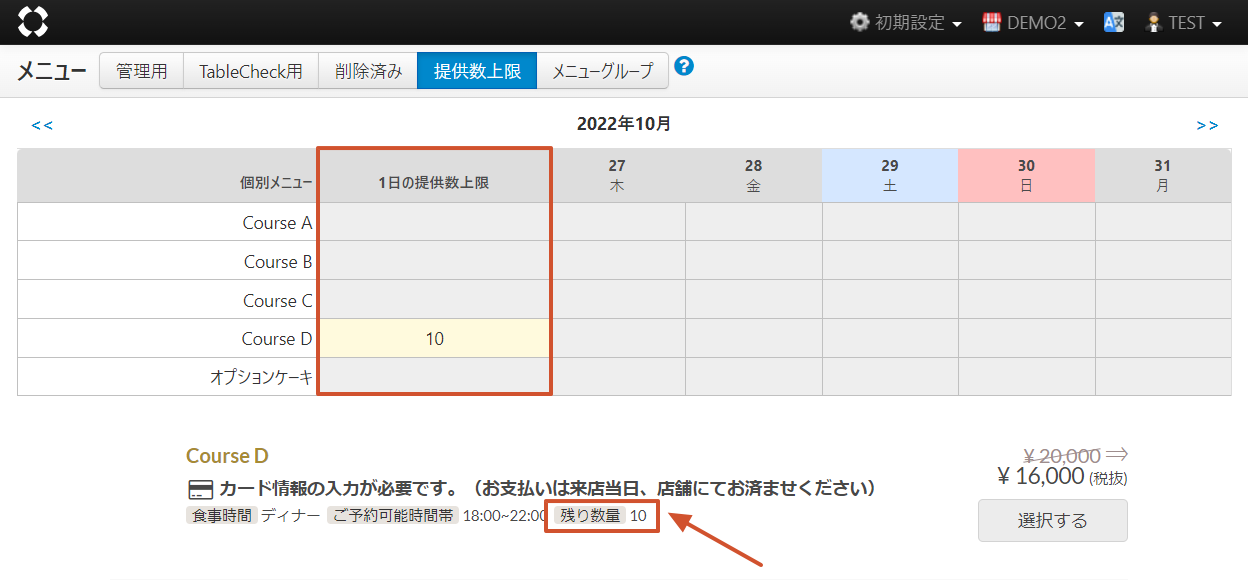Click Course B daily limit cell
Screen dimensions: 1248x580
point(434,261)
